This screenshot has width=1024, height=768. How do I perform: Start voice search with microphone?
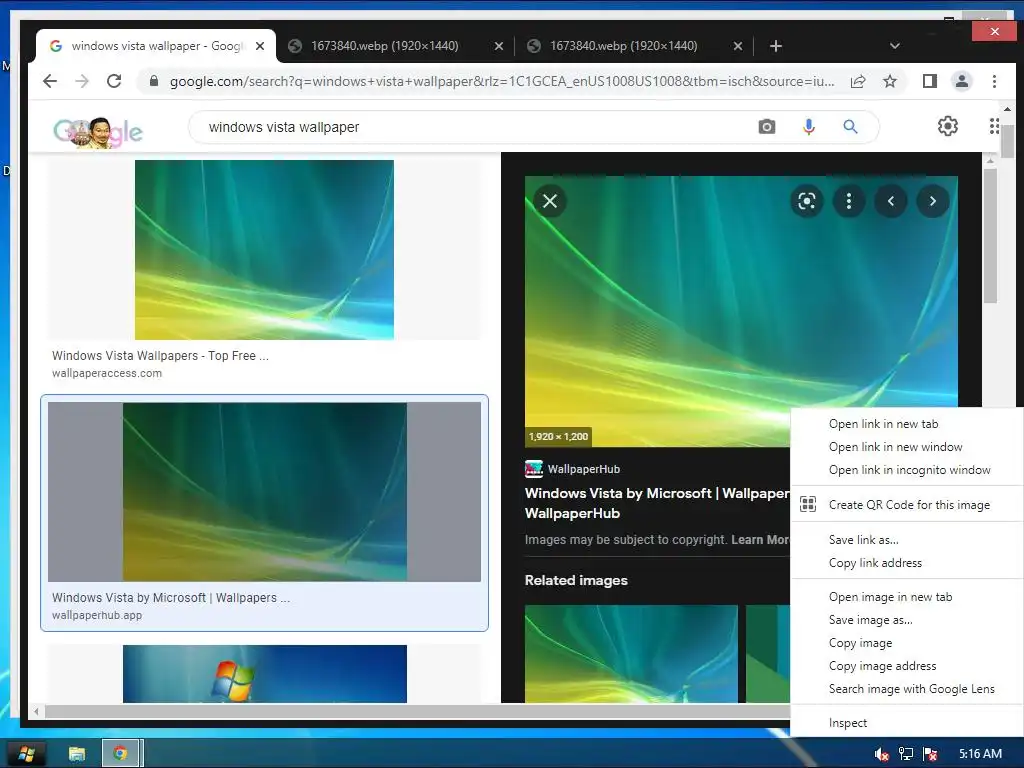(x=808, y=127)
